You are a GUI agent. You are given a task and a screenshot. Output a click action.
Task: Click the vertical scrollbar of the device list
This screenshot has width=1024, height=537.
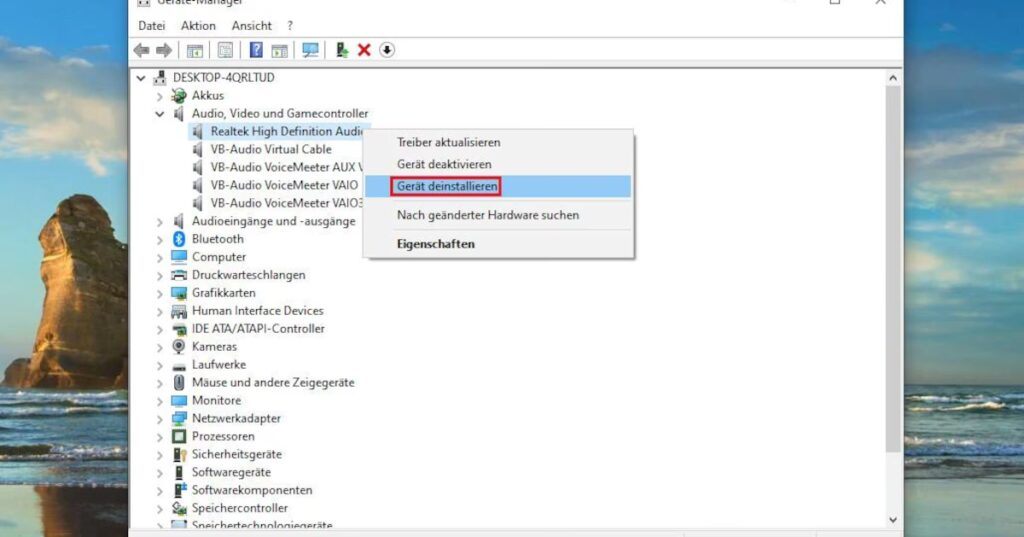coord(893,300)
